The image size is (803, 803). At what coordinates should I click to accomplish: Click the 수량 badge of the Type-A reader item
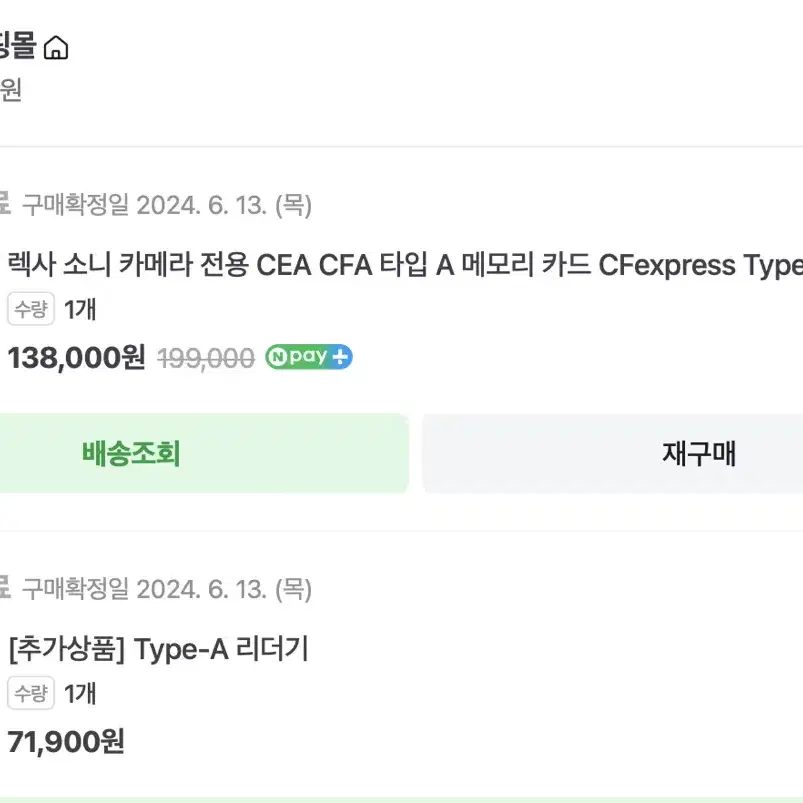pos(31,693)
